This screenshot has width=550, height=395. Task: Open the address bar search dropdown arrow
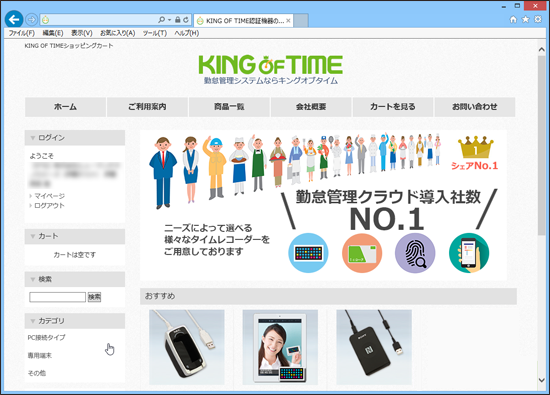[x=169, y=20]
